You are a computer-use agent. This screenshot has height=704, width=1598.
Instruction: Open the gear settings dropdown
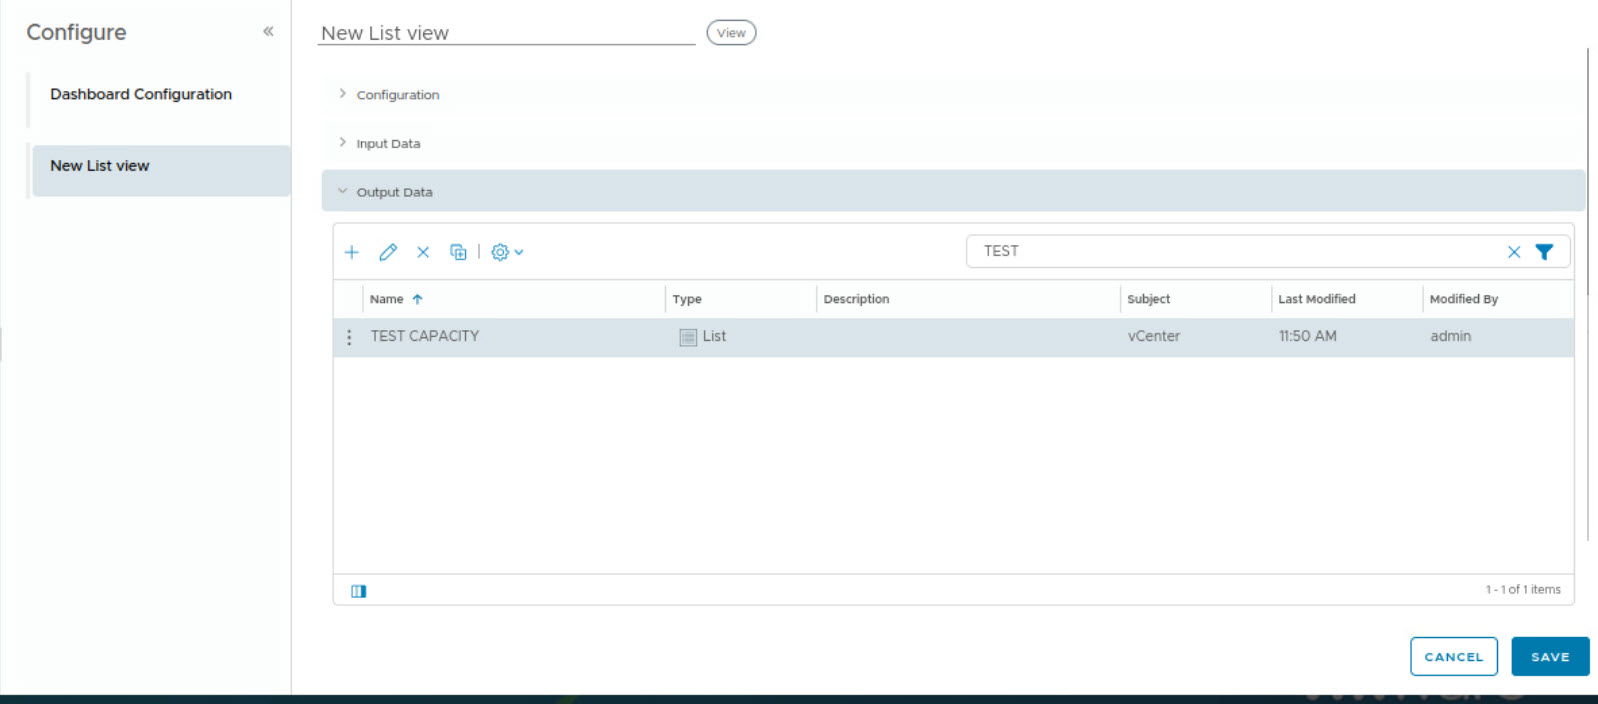tap(507, 252)
